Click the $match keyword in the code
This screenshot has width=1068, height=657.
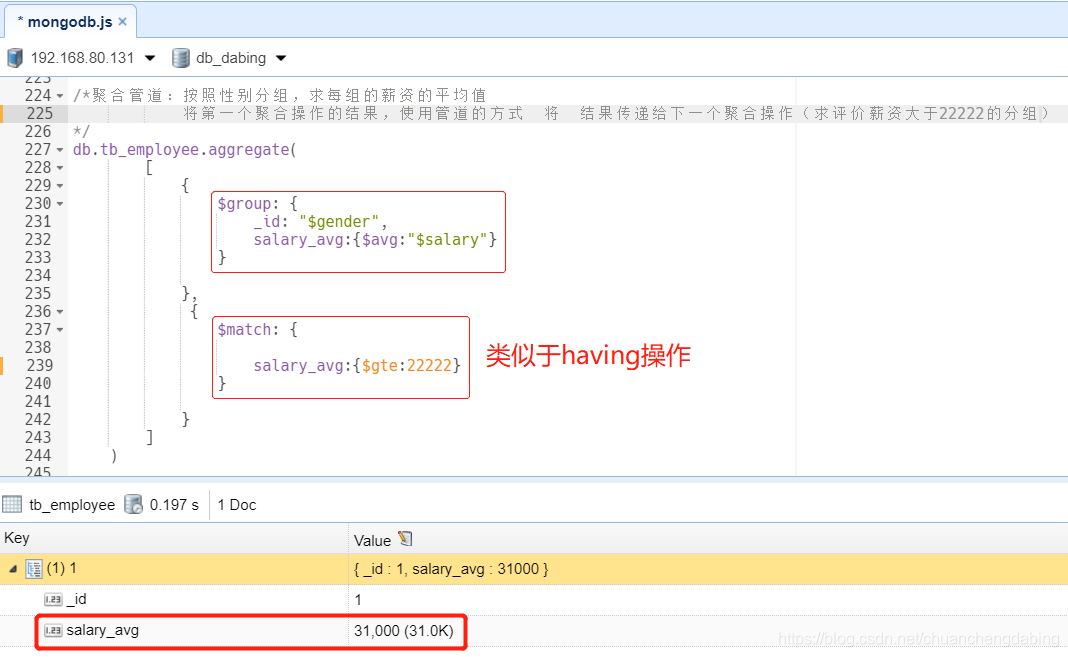pyautogui.click(x=245, y=330)
